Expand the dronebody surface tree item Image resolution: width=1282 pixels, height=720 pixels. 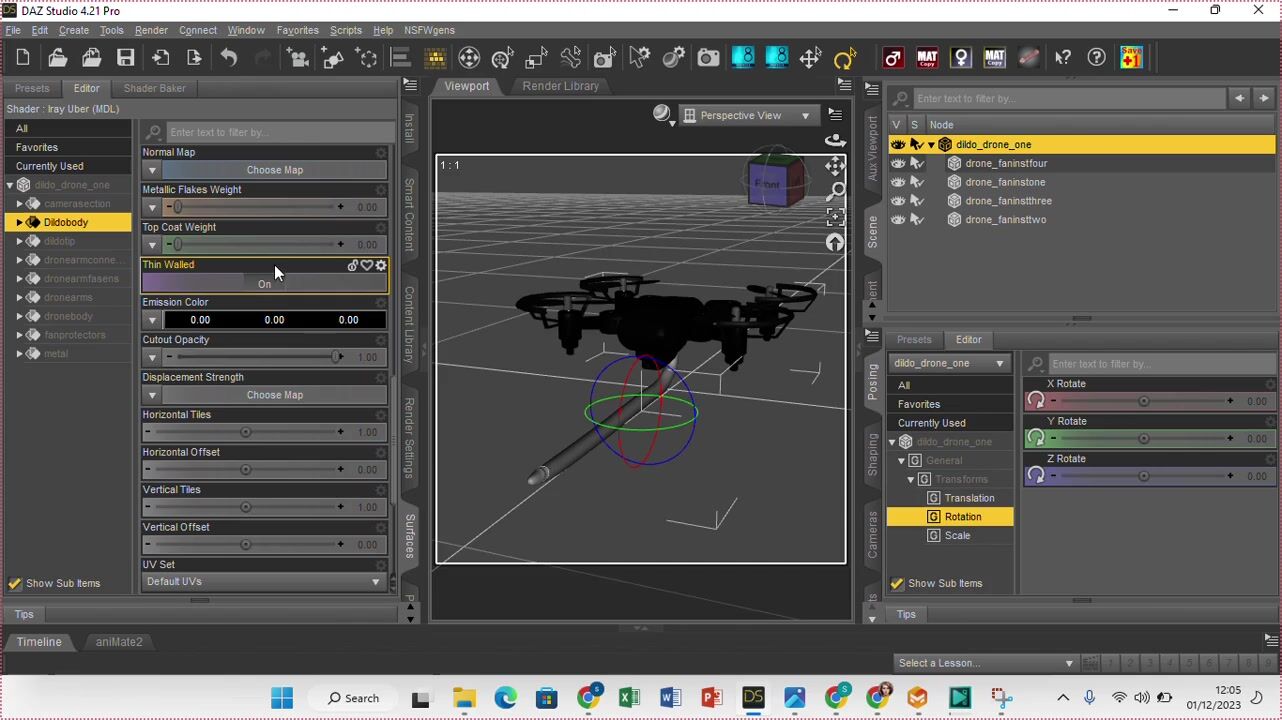(19, 316)
